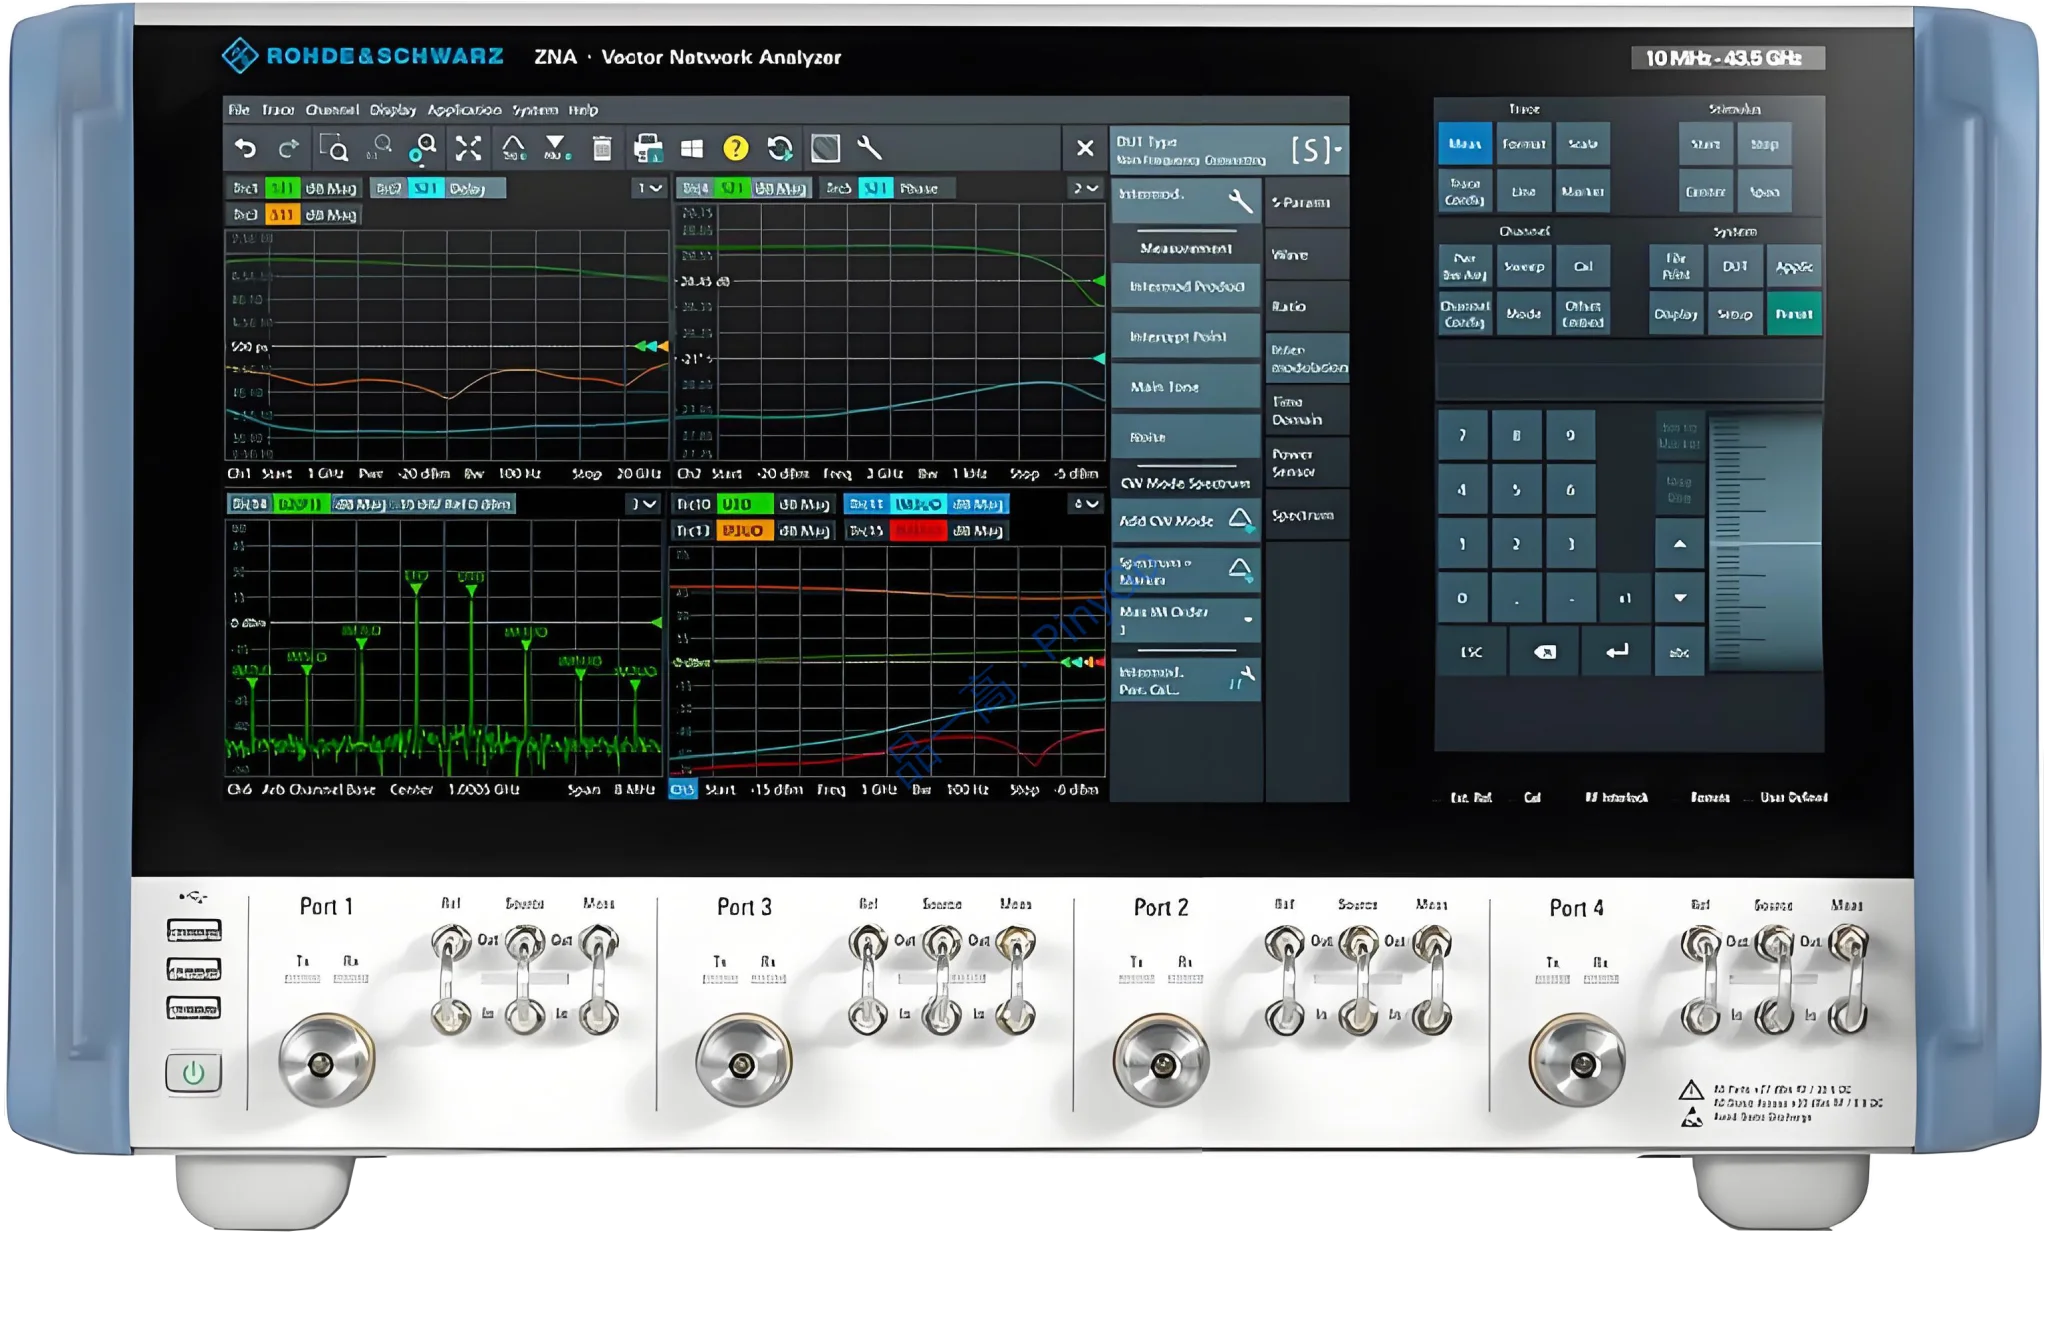Open the Help menu
Screen dimensions: 2048x1330
(x=583, y=110)
